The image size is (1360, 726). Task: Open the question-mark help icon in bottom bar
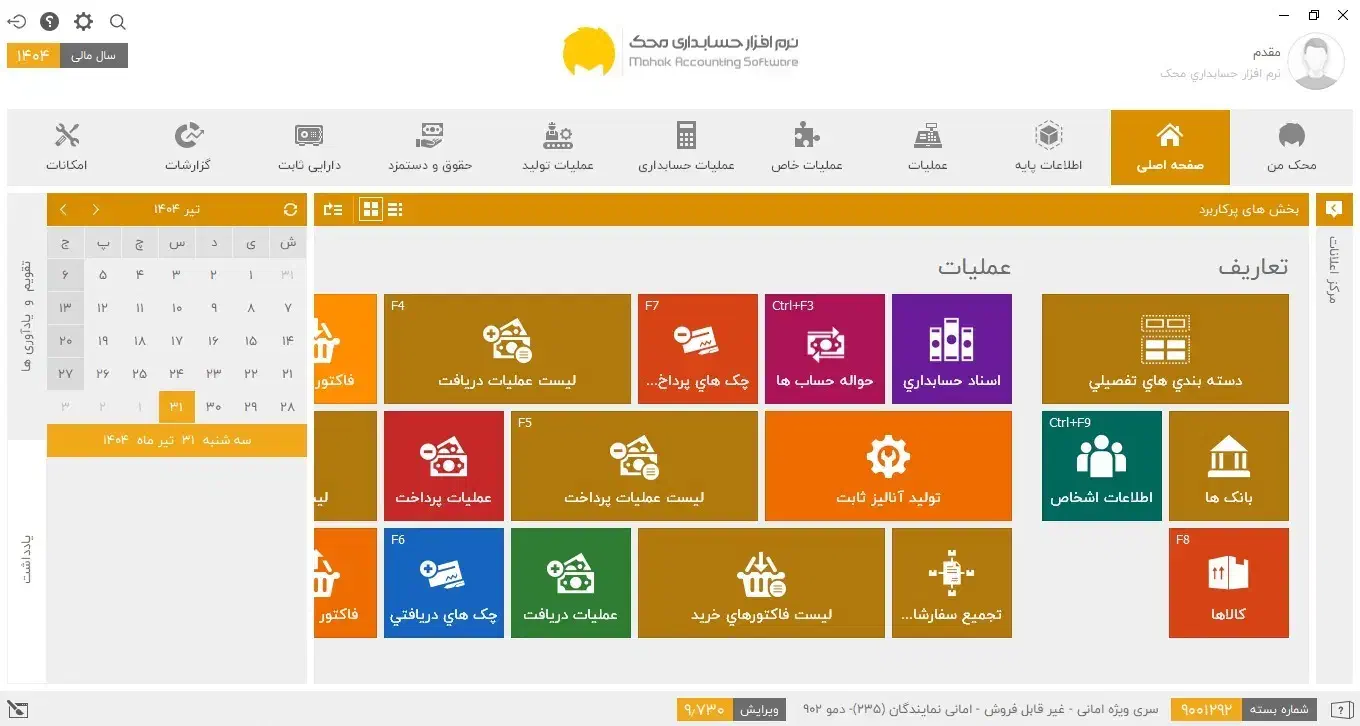(x=1344, y=709)
